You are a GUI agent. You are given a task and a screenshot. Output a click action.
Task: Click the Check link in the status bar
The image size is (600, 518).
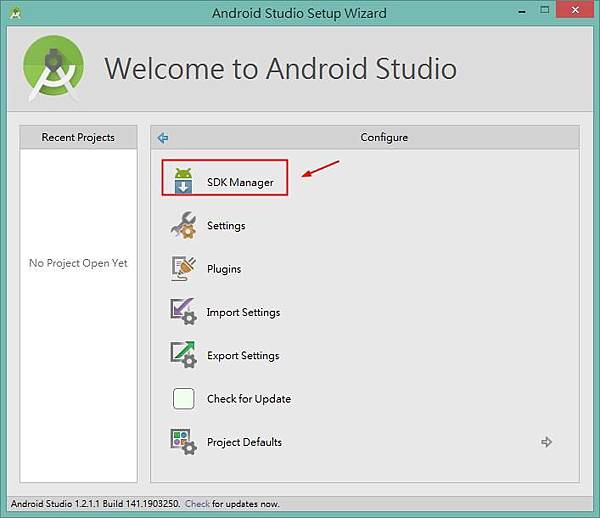(197, 504)
